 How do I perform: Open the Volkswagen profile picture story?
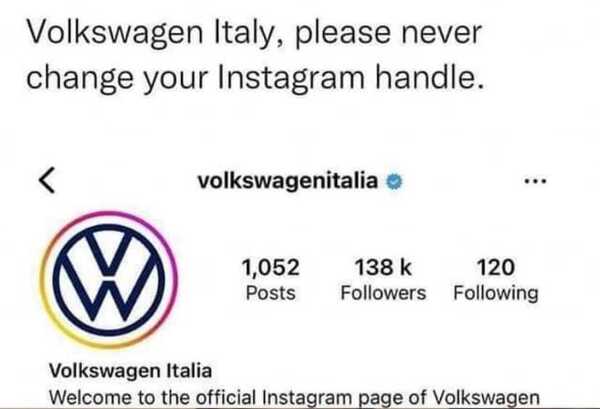point(109,280)
